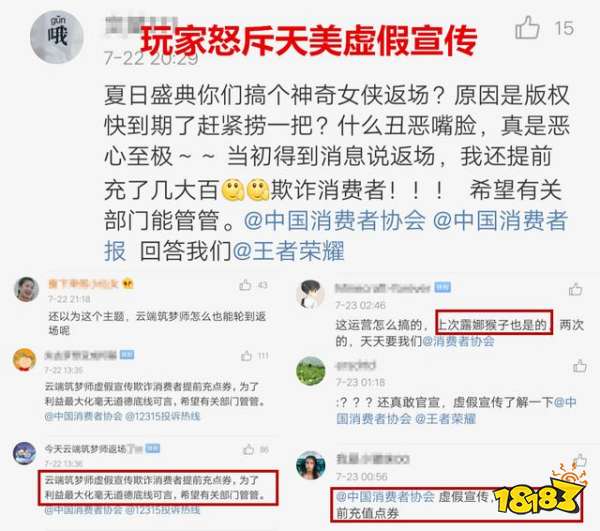Like the top comment with 15 likes
Viewport: 600px width, 531px height.
(x=527, y=28)
